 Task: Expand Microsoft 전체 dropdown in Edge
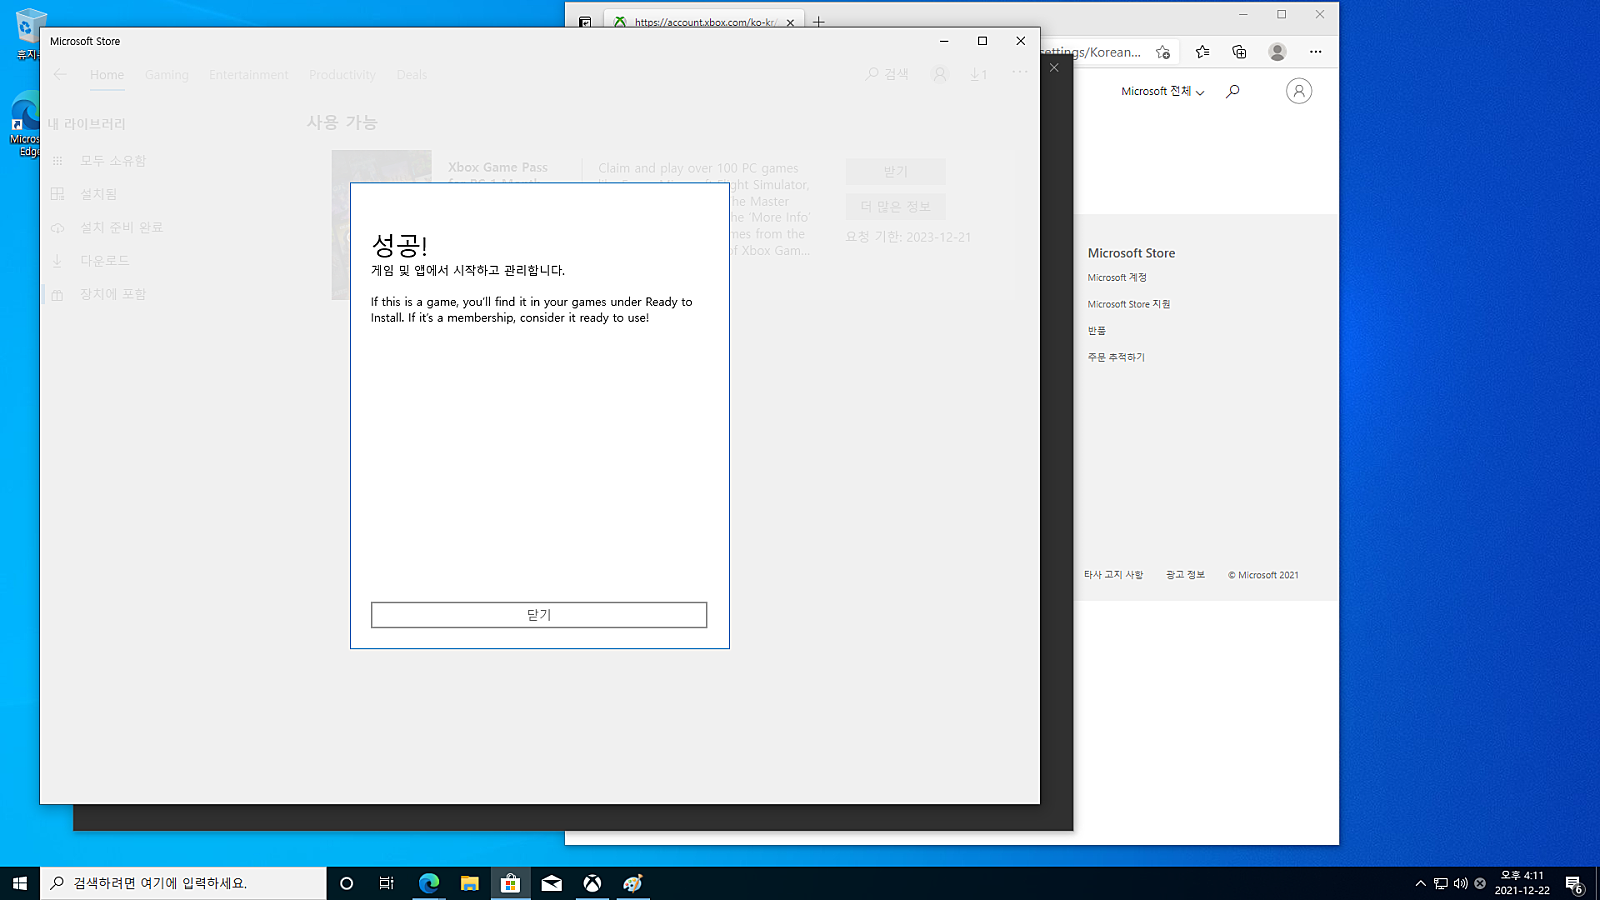[x=1162, y=91]
